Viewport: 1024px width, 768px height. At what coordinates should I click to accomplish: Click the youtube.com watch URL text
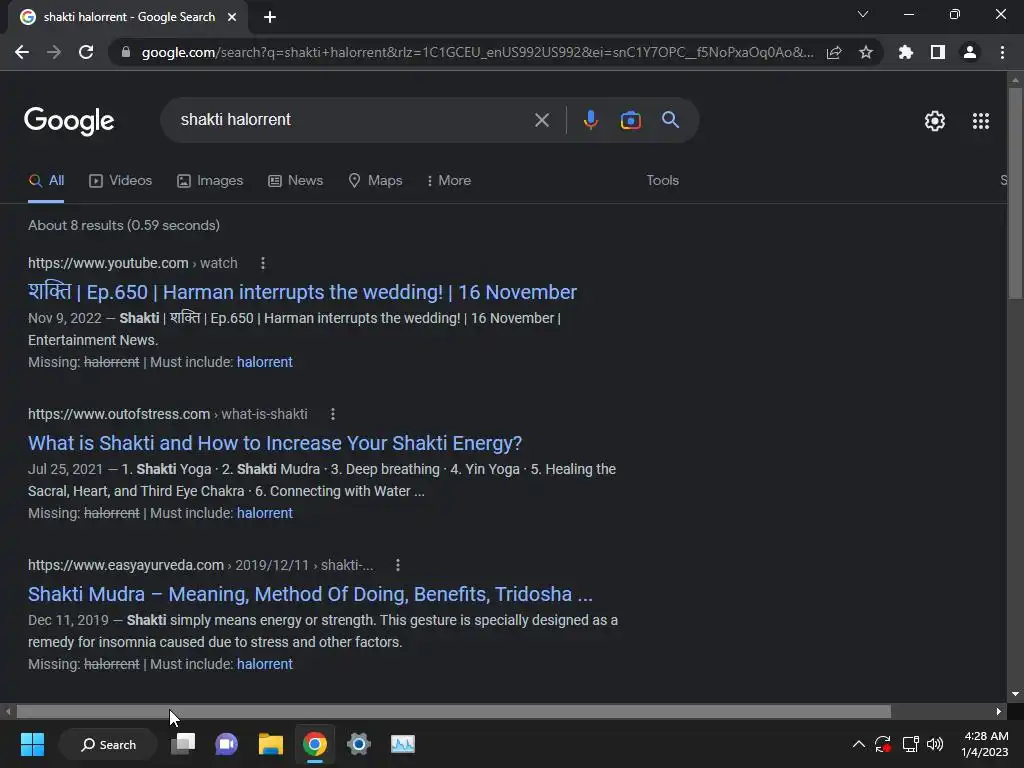click(x=133, y=263)
